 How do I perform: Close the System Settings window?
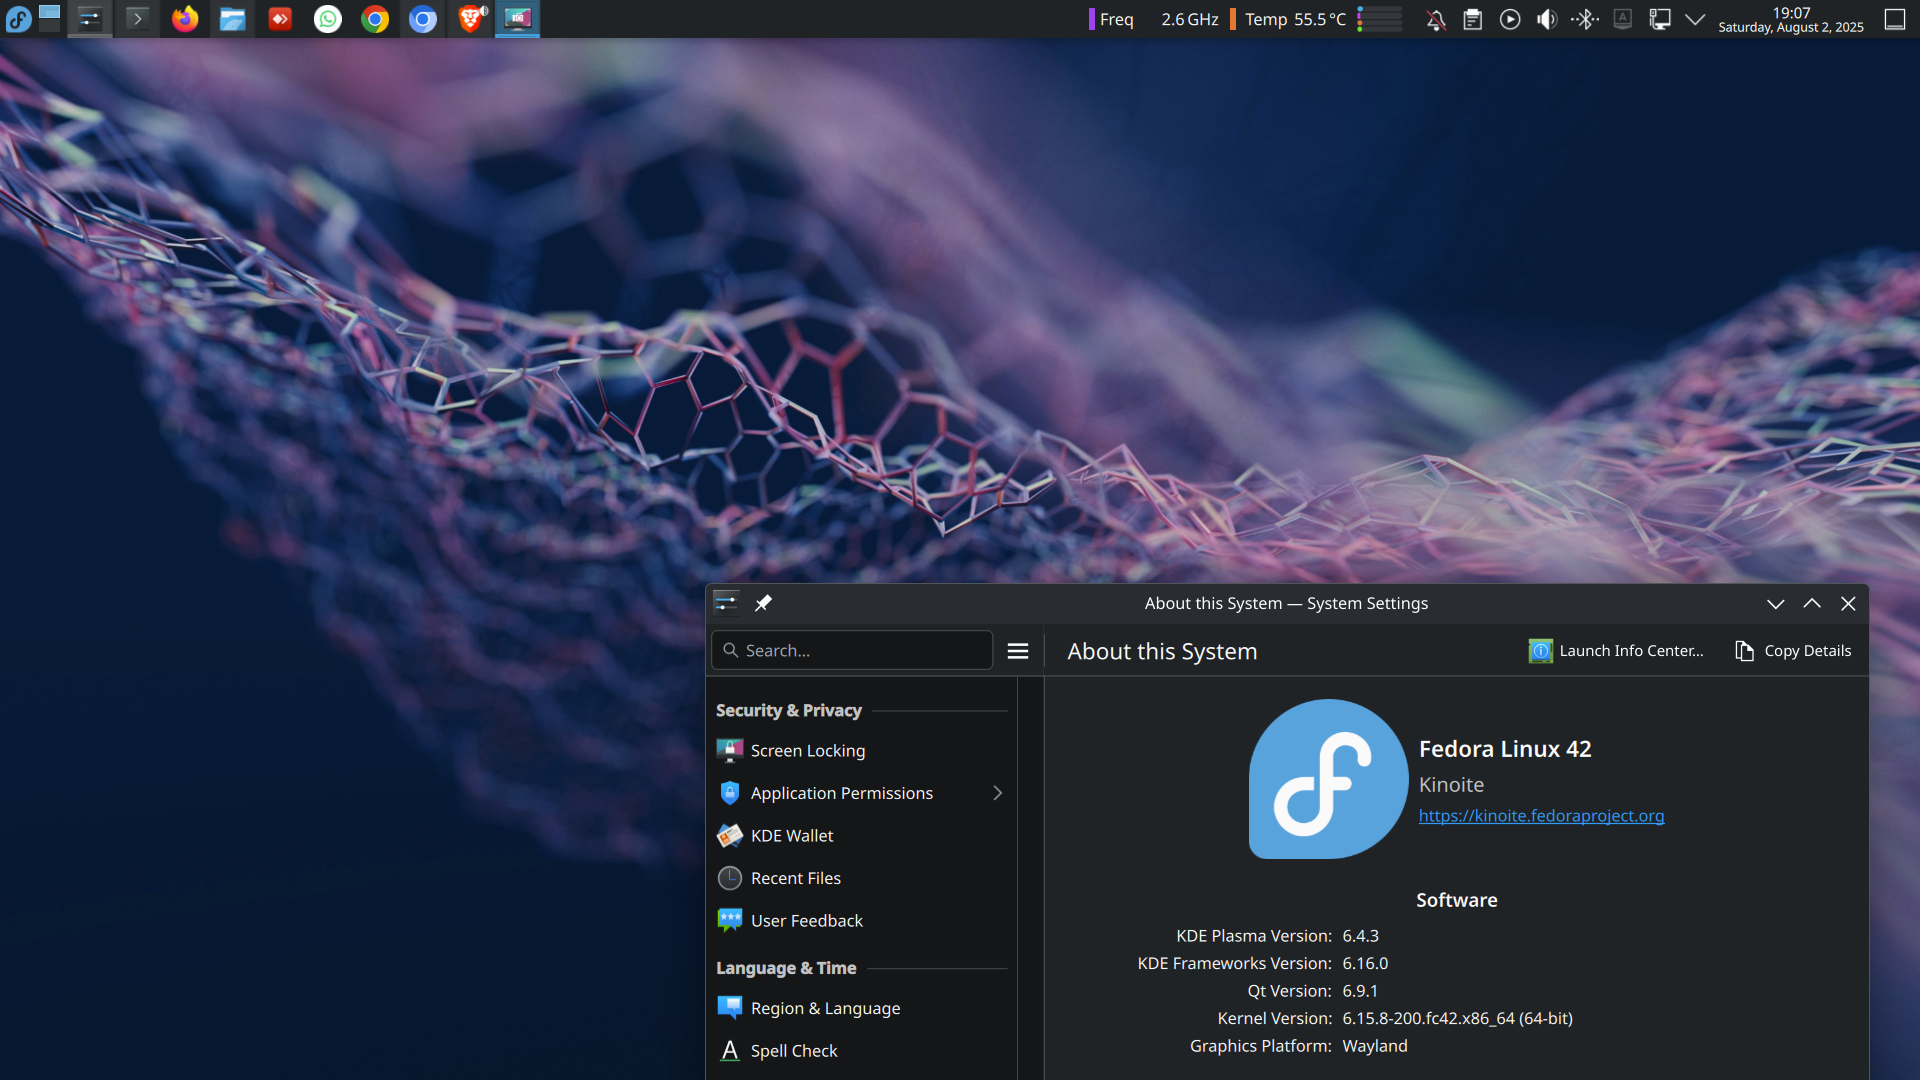pos(1848,603)
